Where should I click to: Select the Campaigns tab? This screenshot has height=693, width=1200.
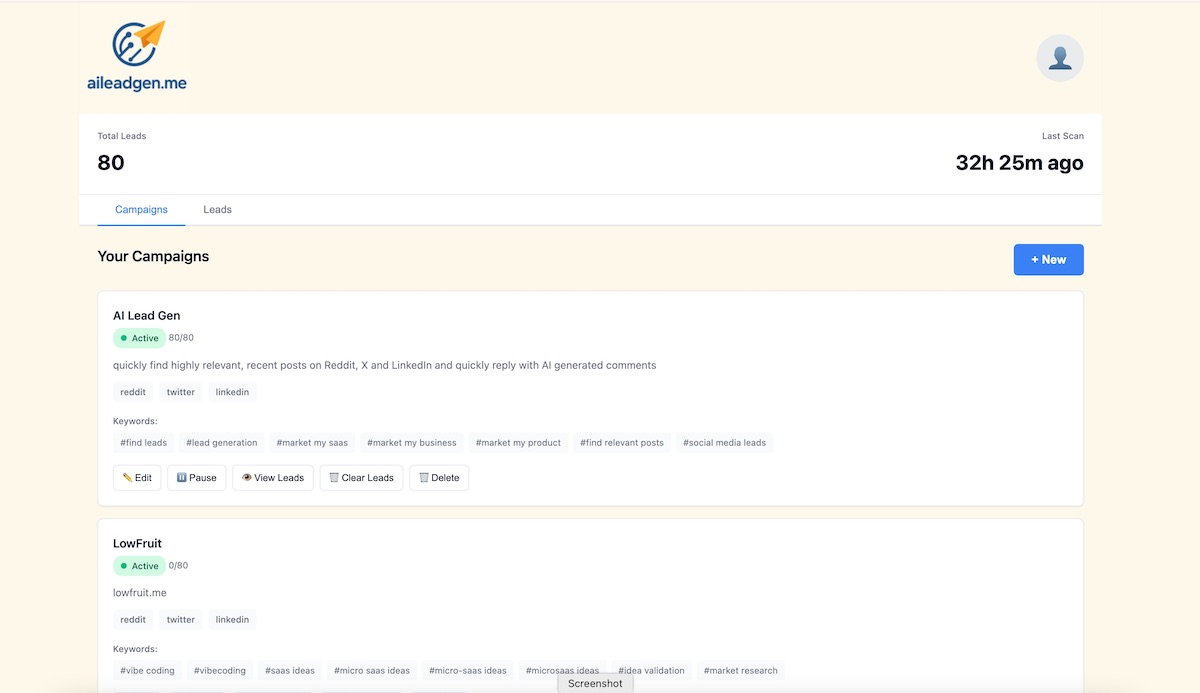point(141,210)
